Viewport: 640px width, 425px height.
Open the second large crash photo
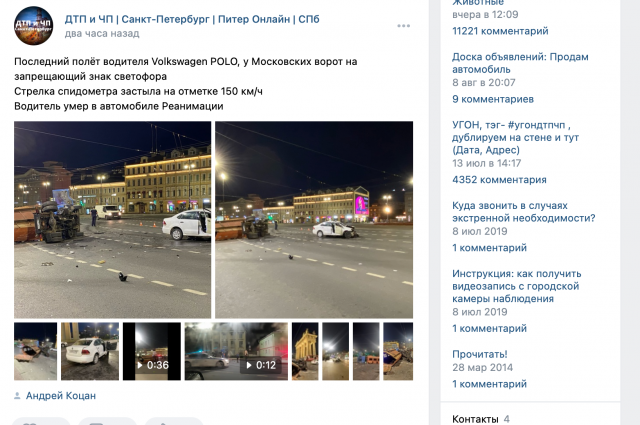pyautogui.click(x=314, y=220)
